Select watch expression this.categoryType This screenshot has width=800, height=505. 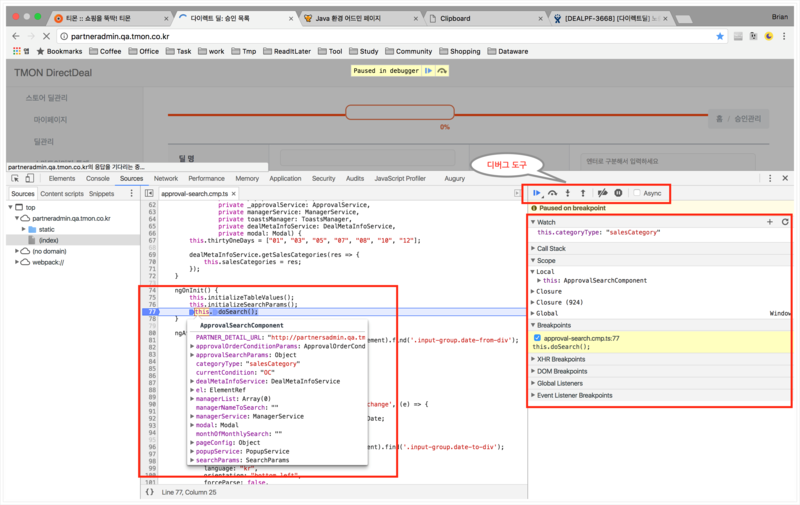click(598, 233)
